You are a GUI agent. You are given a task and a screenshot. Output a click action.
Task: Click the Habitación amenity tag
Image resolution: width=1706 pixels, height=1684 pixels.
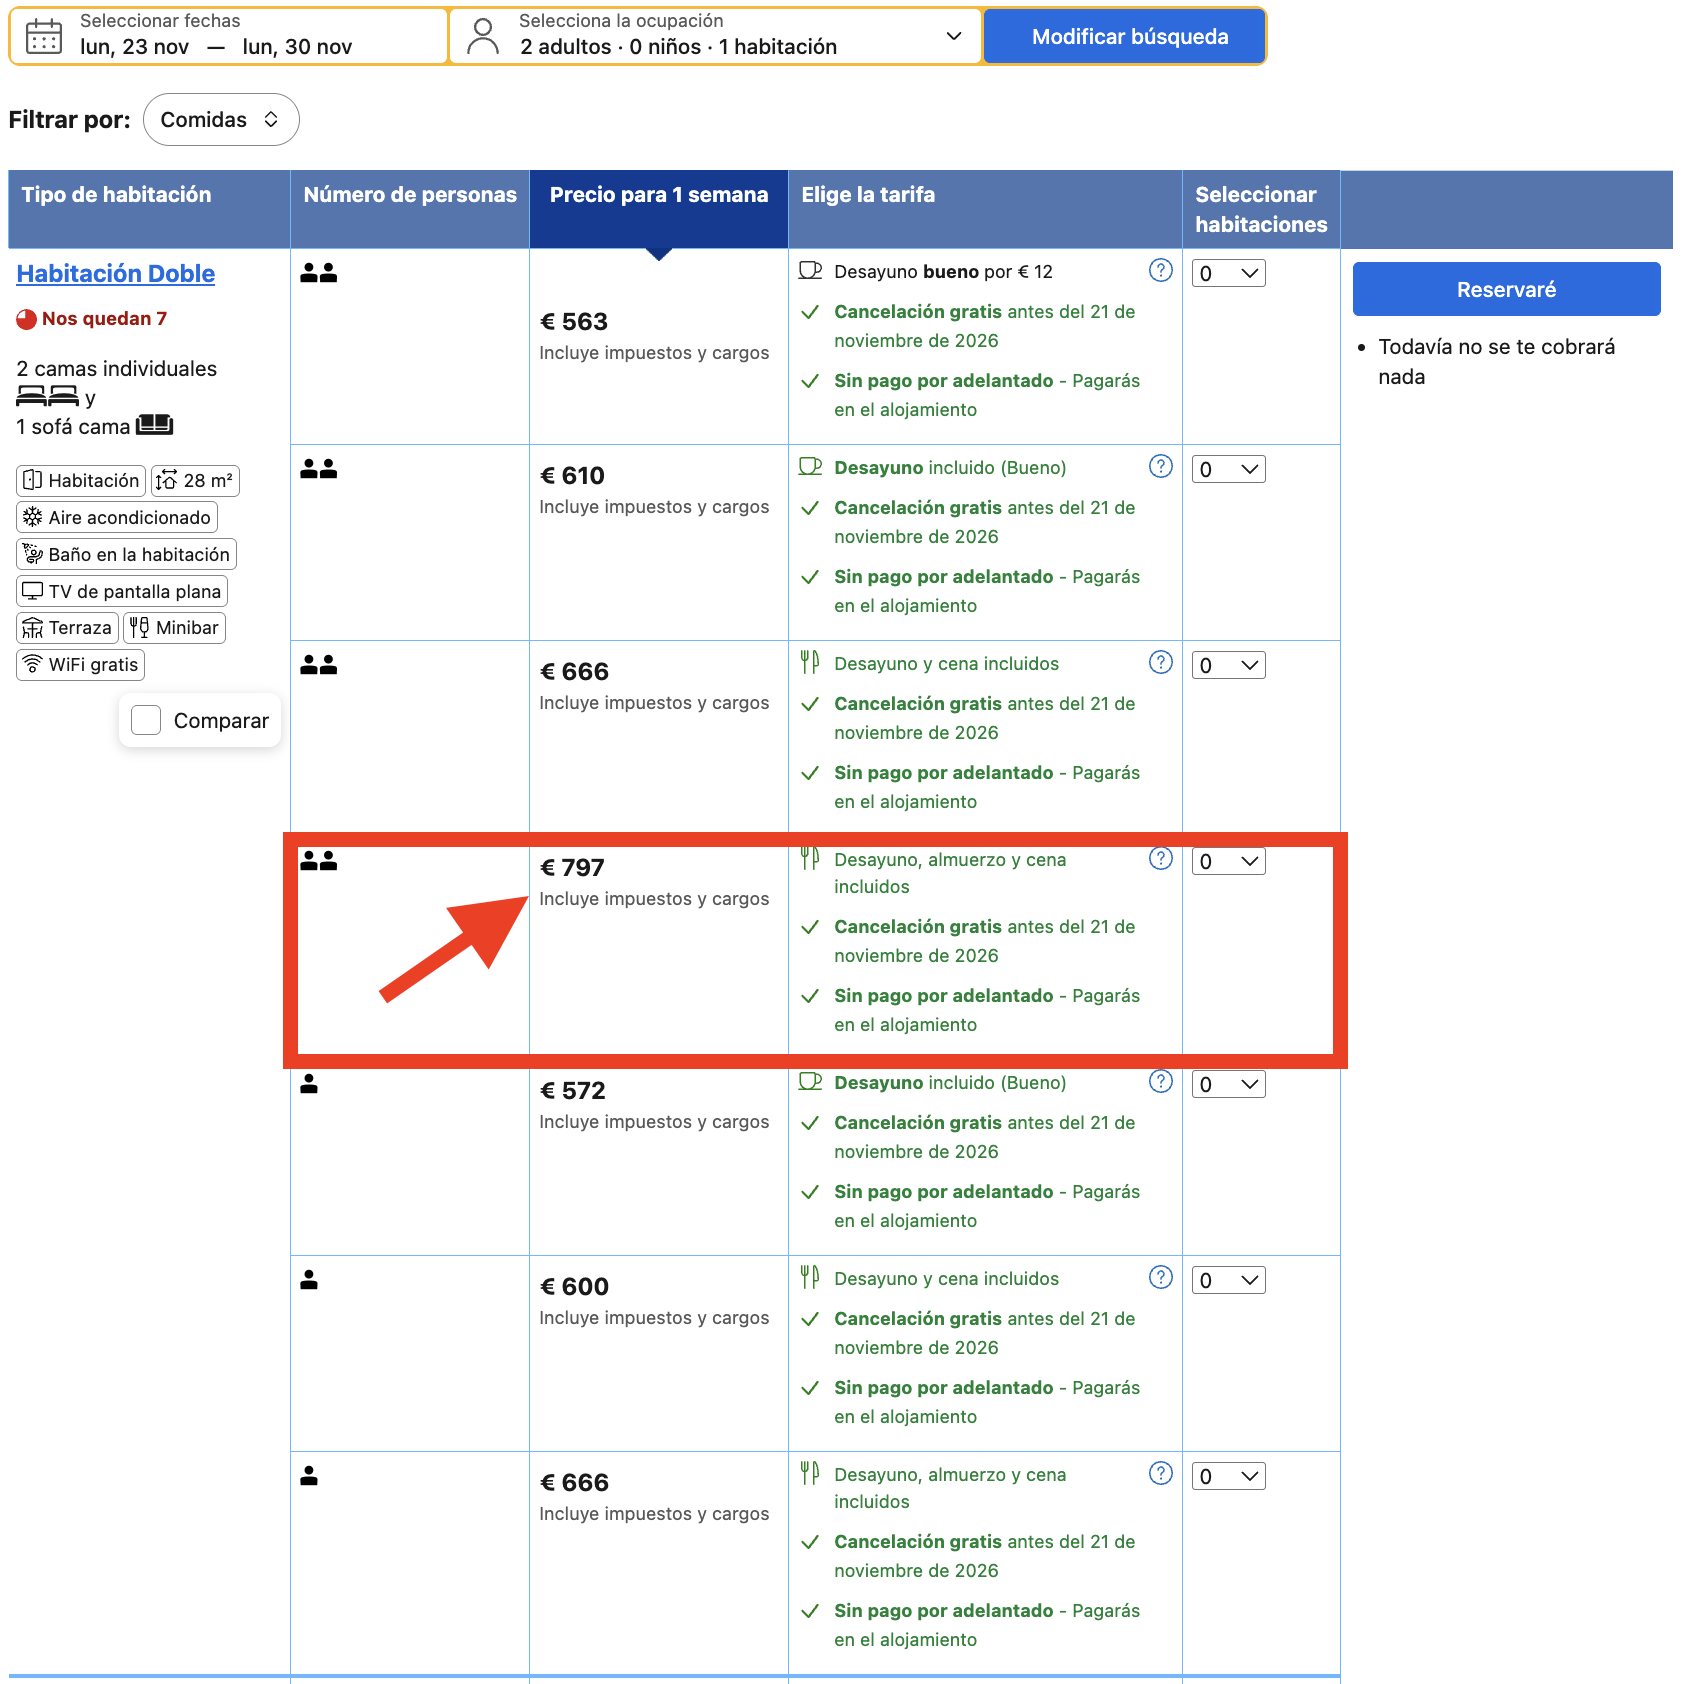81,481
